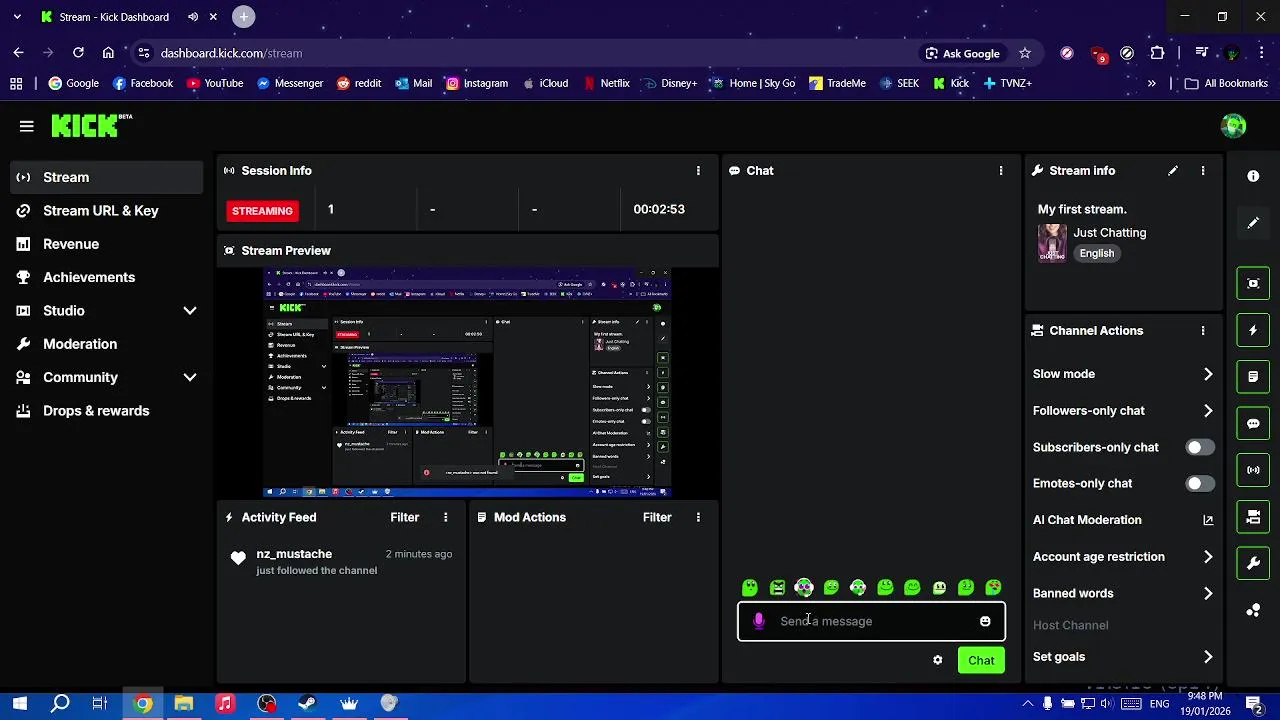Open Stream URL & Key page
1280x720 pixels.
[x=106, y=211]
